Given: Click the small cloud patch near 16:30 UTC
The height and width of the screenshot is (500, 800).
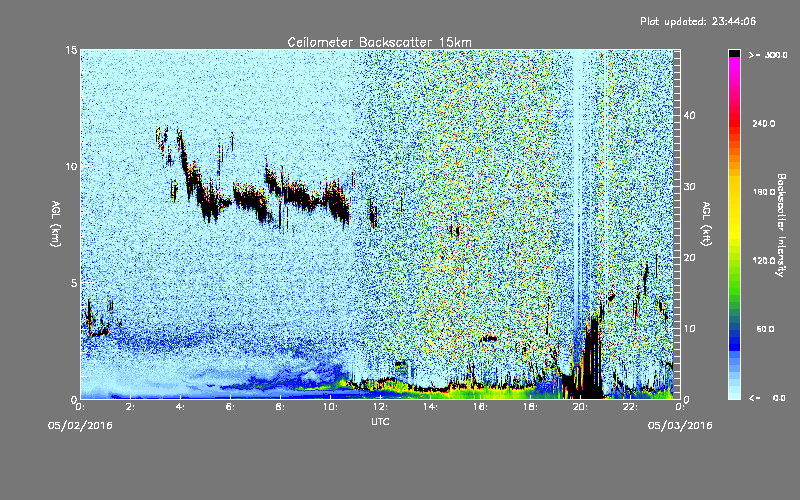Looking at the screenshot, I should click(489, 338).
